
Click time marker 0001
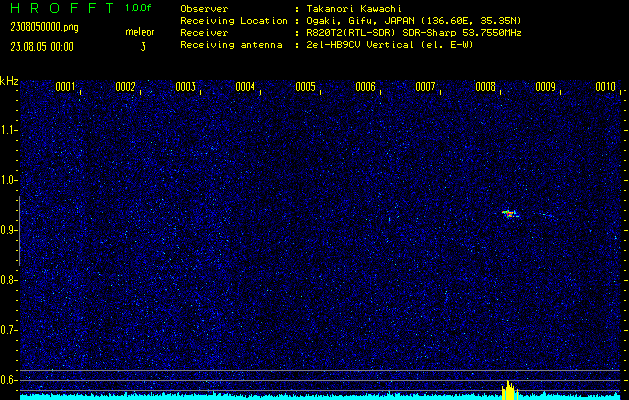65,87
